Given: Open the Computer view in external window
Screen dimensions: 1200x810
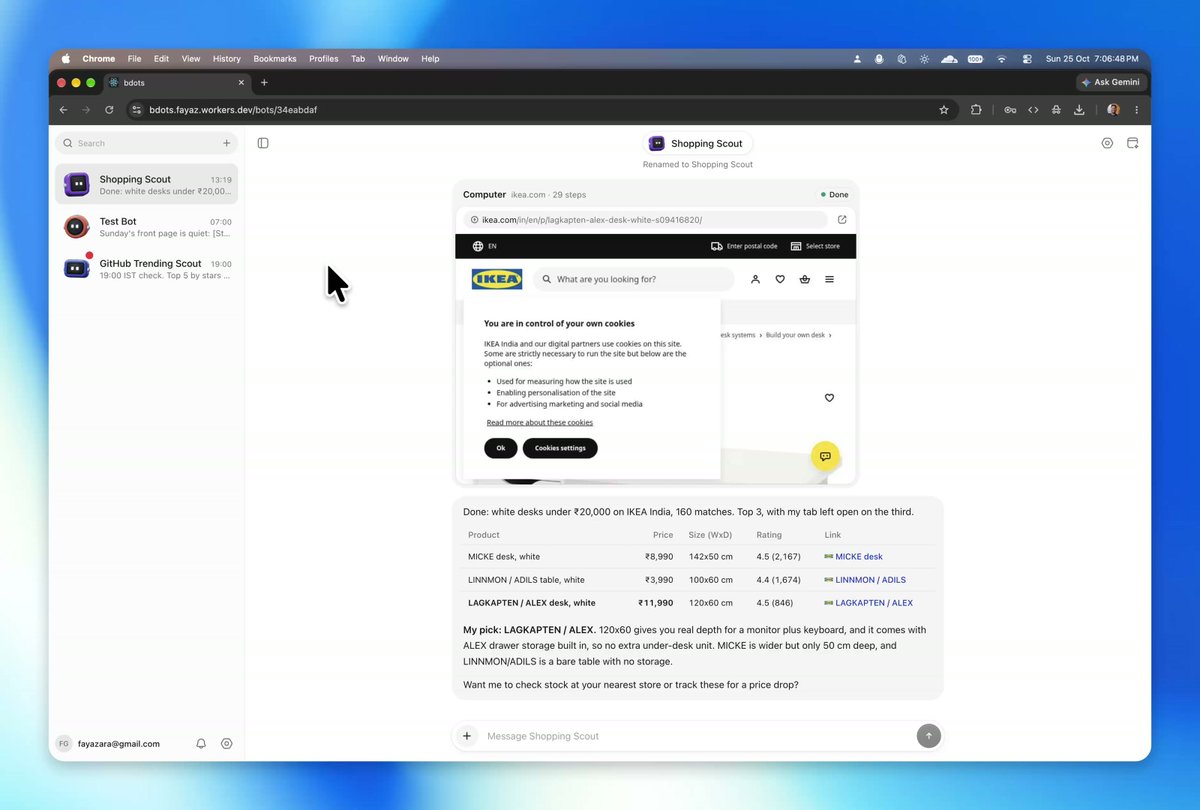Looking at the screenshot, I should pos(842,220).
